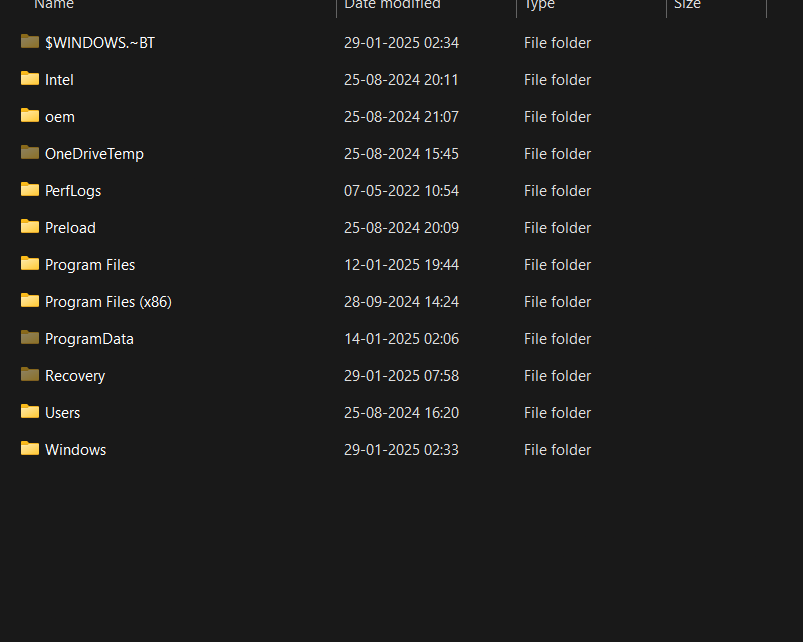Select the OneDriveTemp folder name
This screenshot has height=642, width=803.
(x=94, y=154)
